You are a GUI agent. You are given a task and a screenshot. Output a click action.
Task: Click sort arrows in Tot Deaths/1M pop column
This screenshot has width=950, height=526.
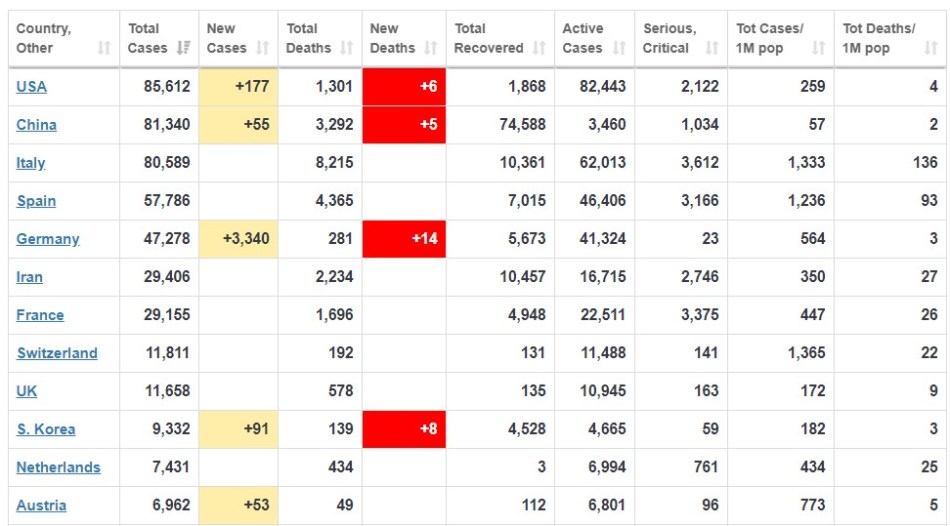click(x=929, y=48)
